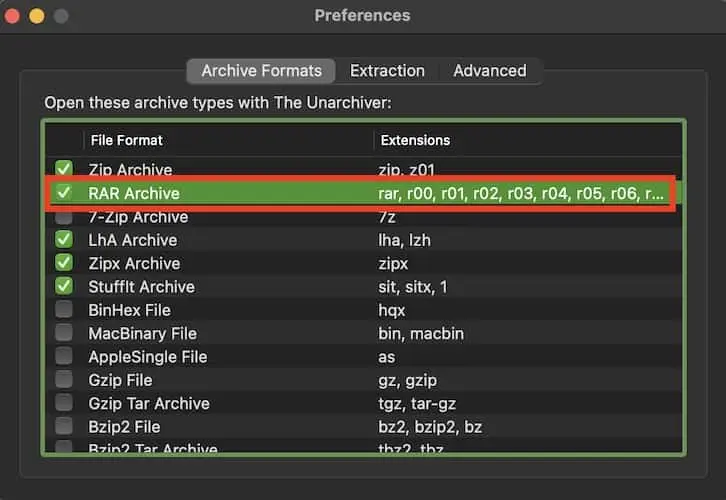The width and height of the screenshot is (726, 500).
Task: Click the 'bin, macbin' extensions cell
Action: point(421,334)
